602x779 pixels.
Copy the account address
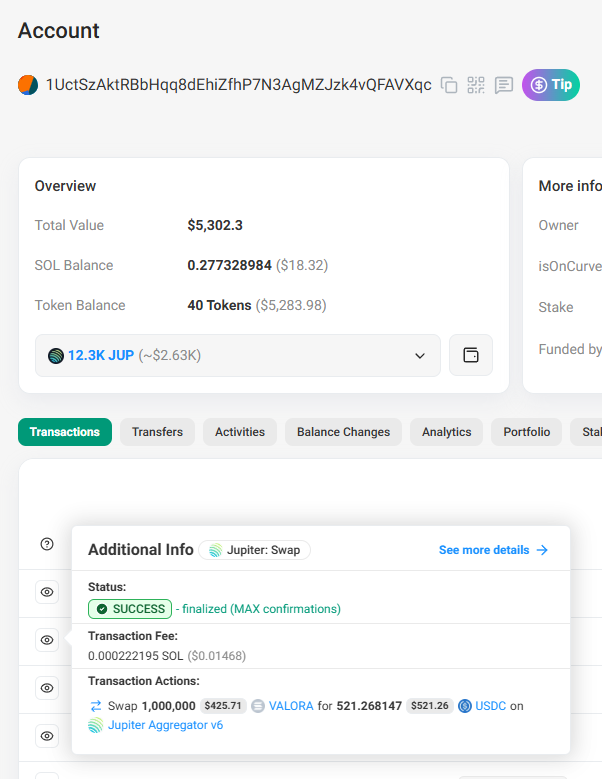click(449, 85)
